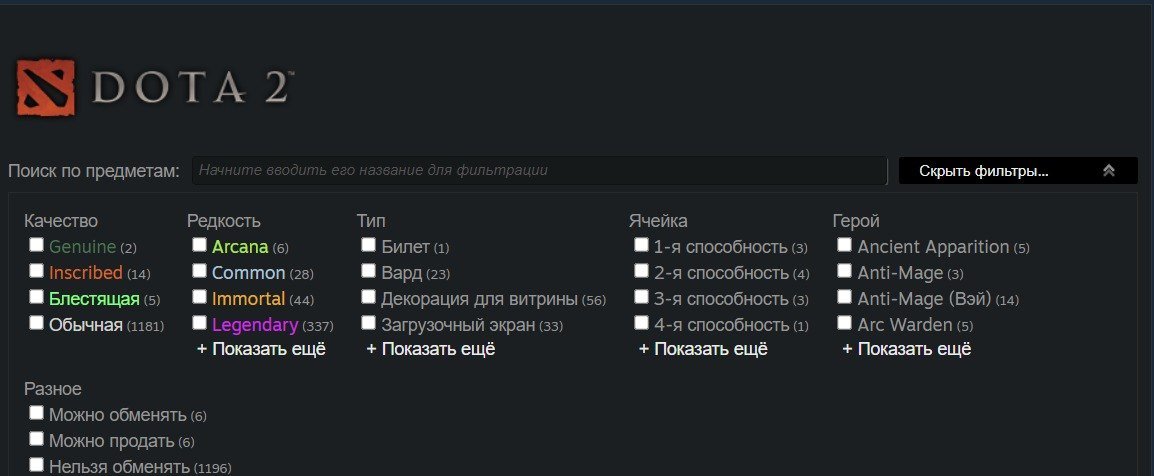Enable the Arcana rarity filter
1154x476 pixels.
(199, 245)
